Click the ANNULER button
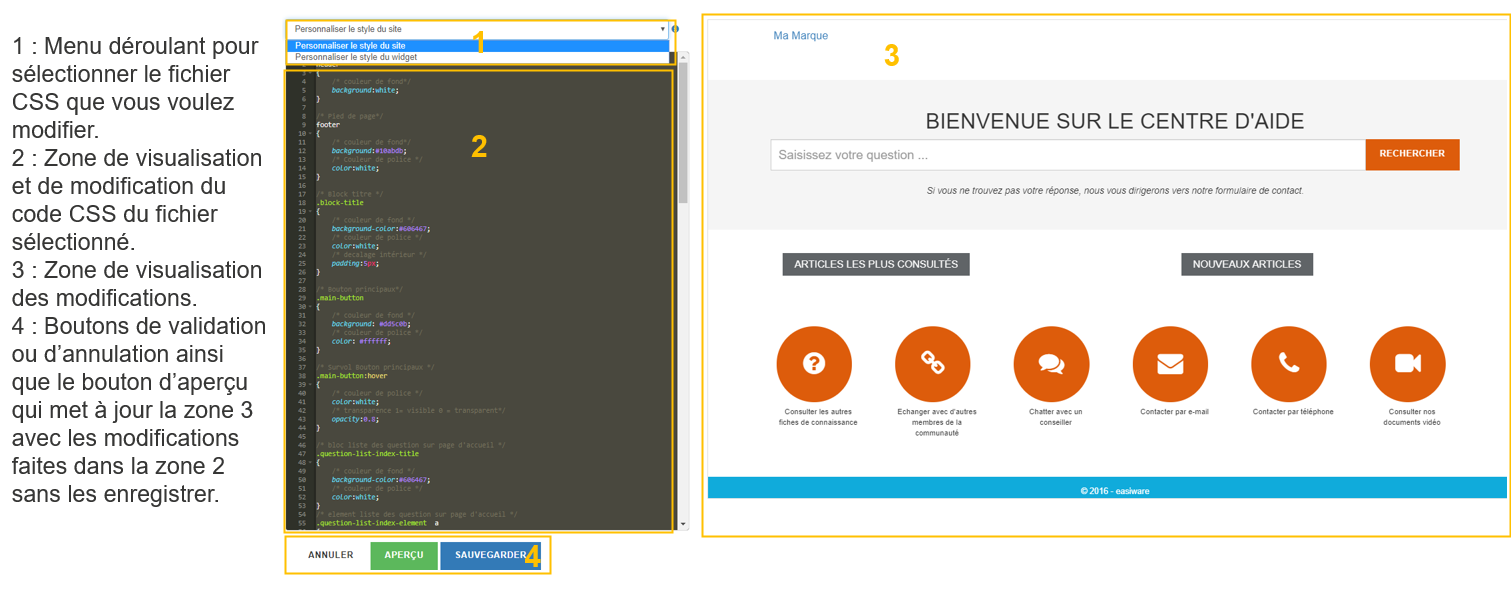The image size is (1511, 591). point(330,555)
